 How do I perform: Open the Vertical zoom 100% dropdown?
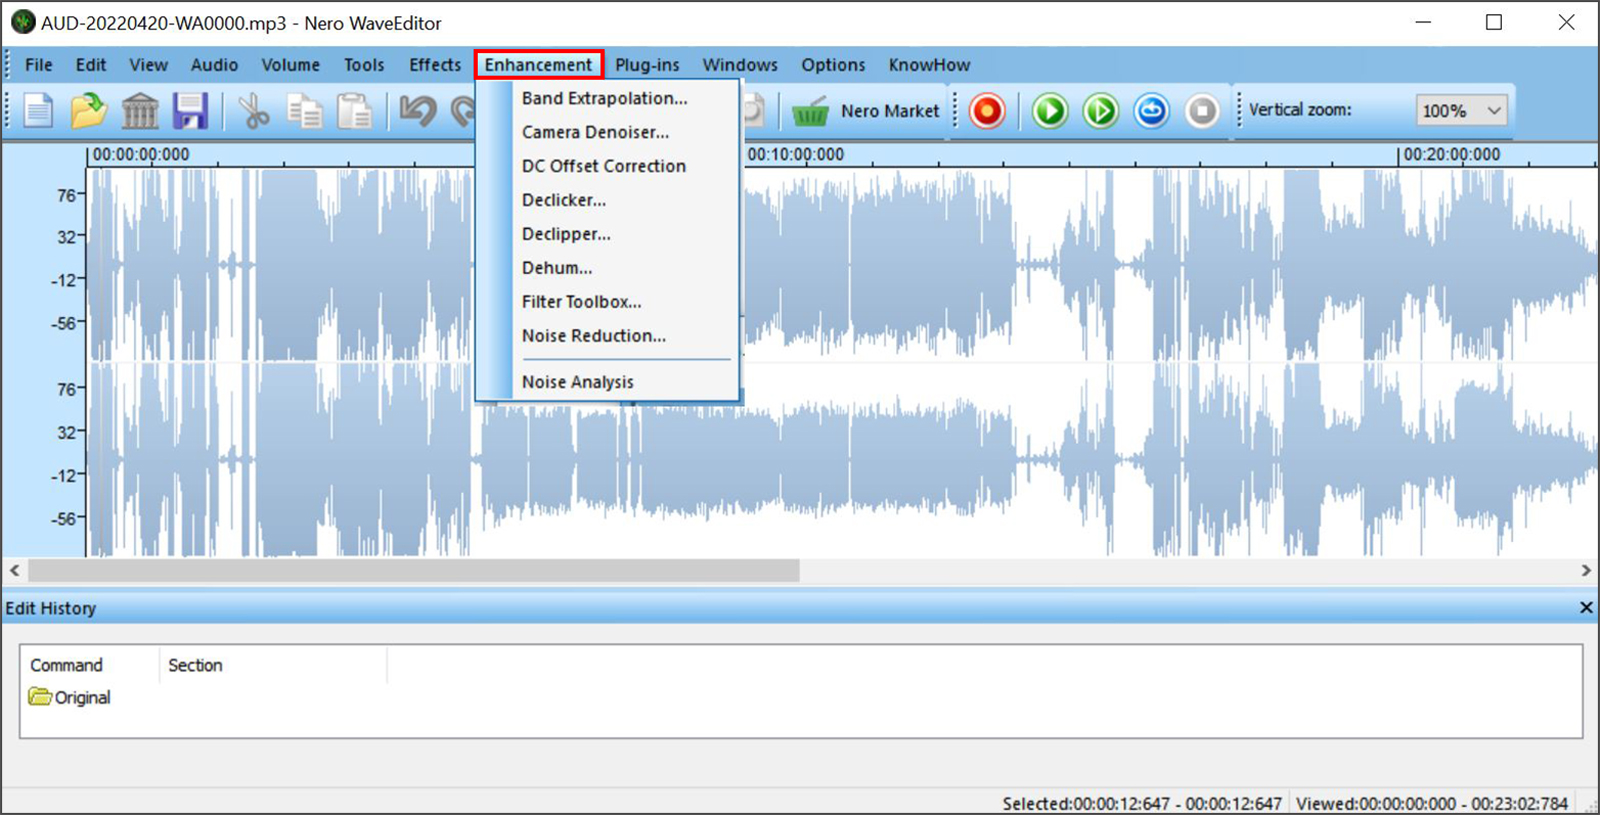coord(1461,110)
